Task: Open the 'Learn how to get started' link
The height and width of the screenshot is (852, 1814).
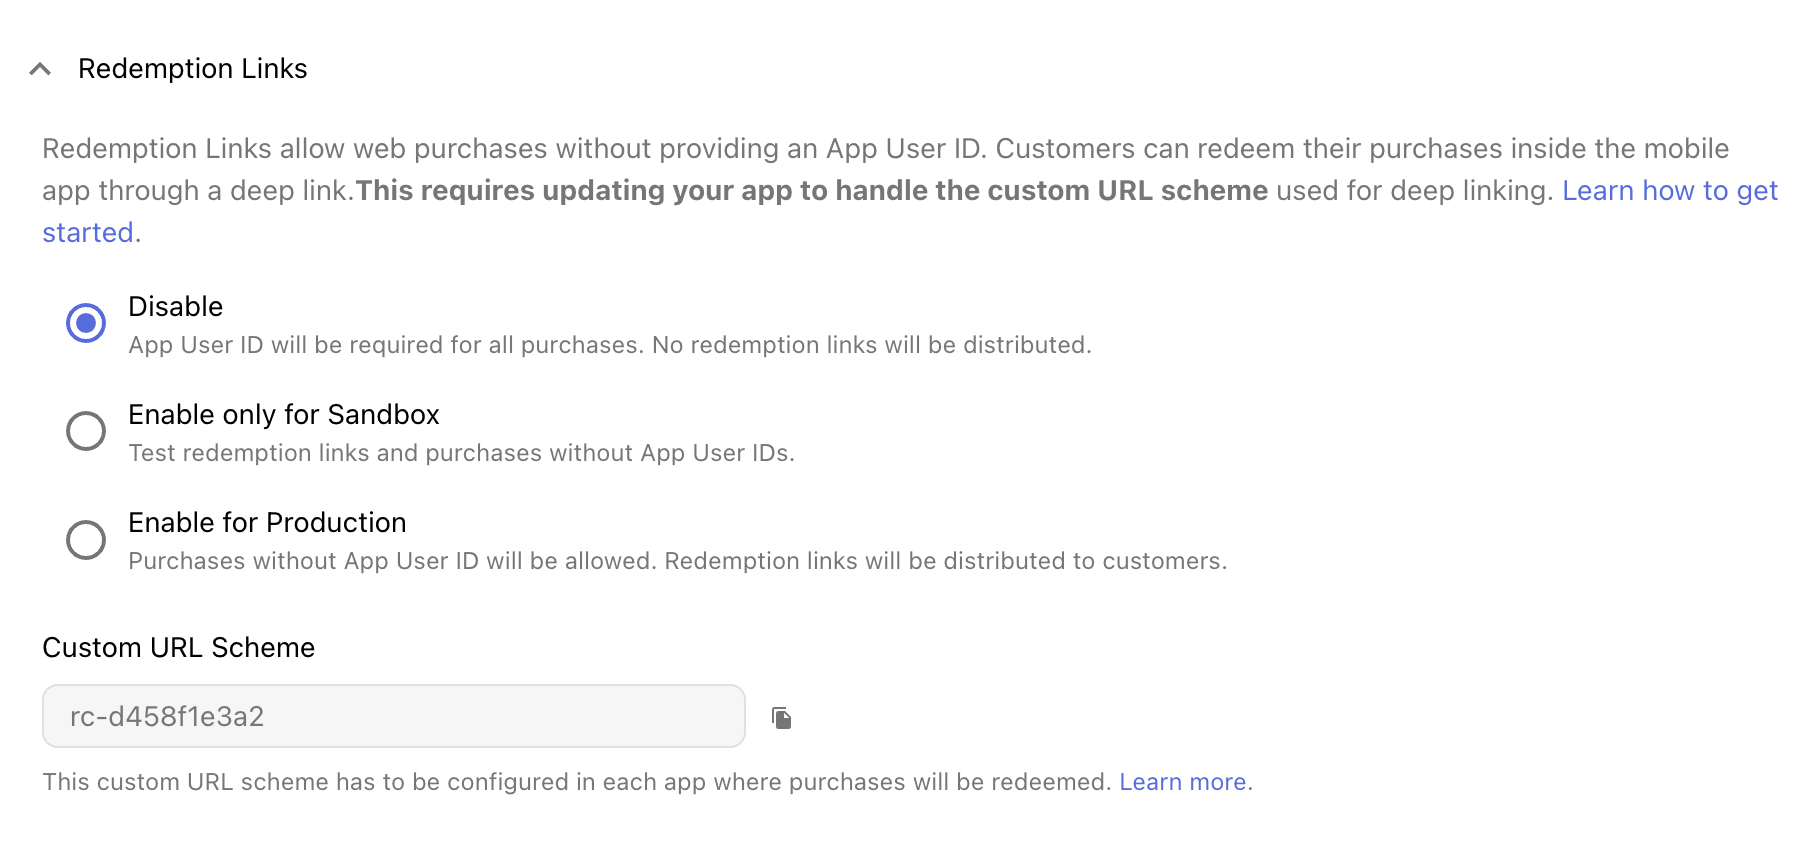Action: (x=1669, y=191)
